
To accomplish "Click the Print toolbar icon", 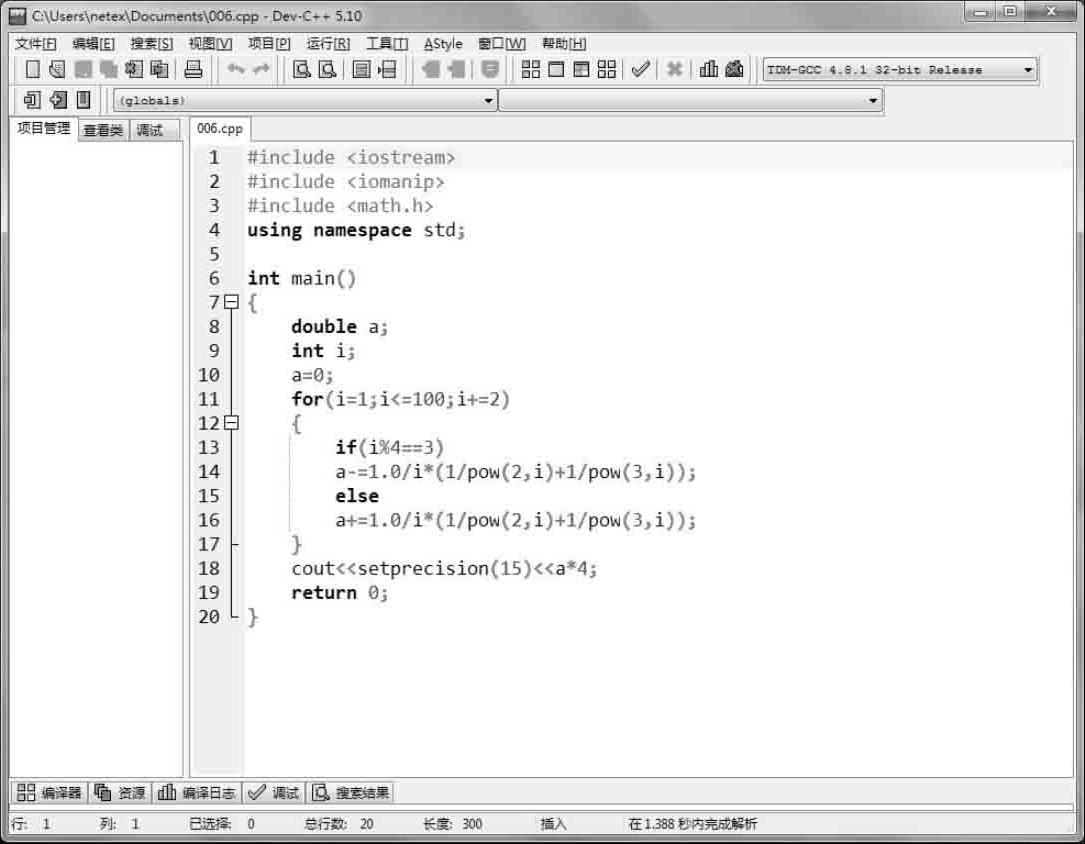I will (x=194, y=70).
